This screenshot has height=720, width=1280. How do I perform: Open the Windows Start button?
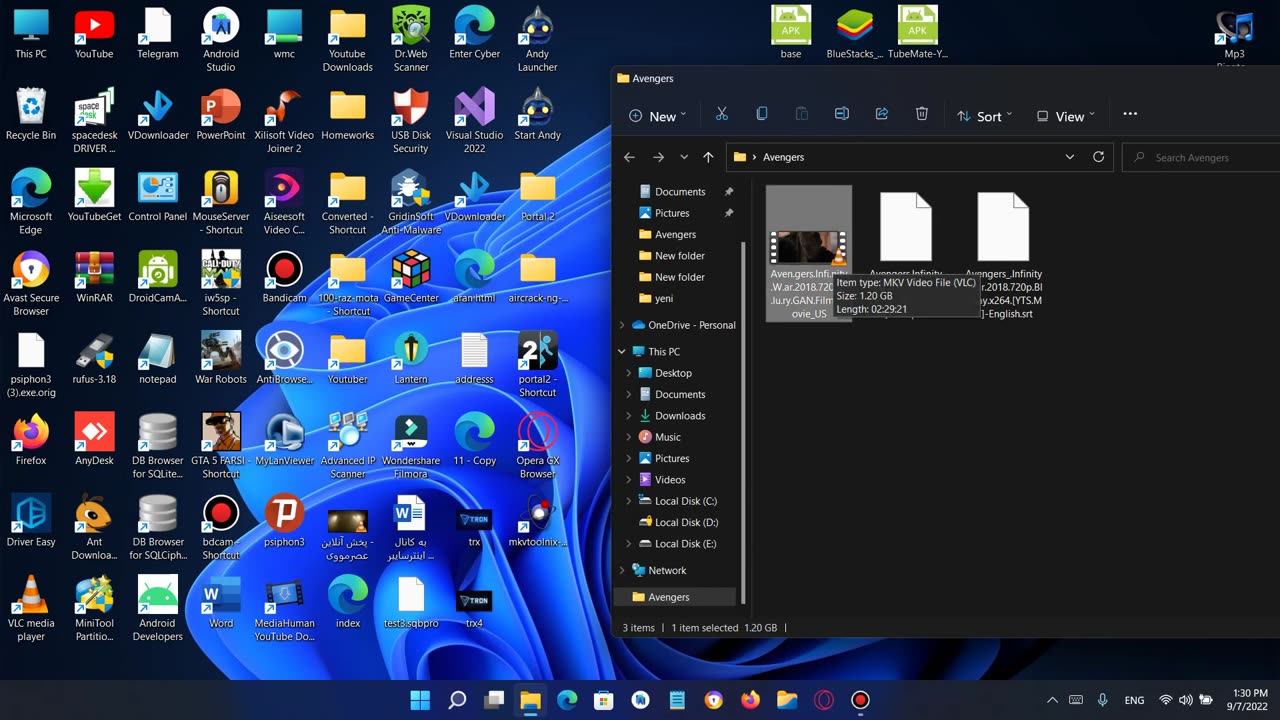[420, 700]
